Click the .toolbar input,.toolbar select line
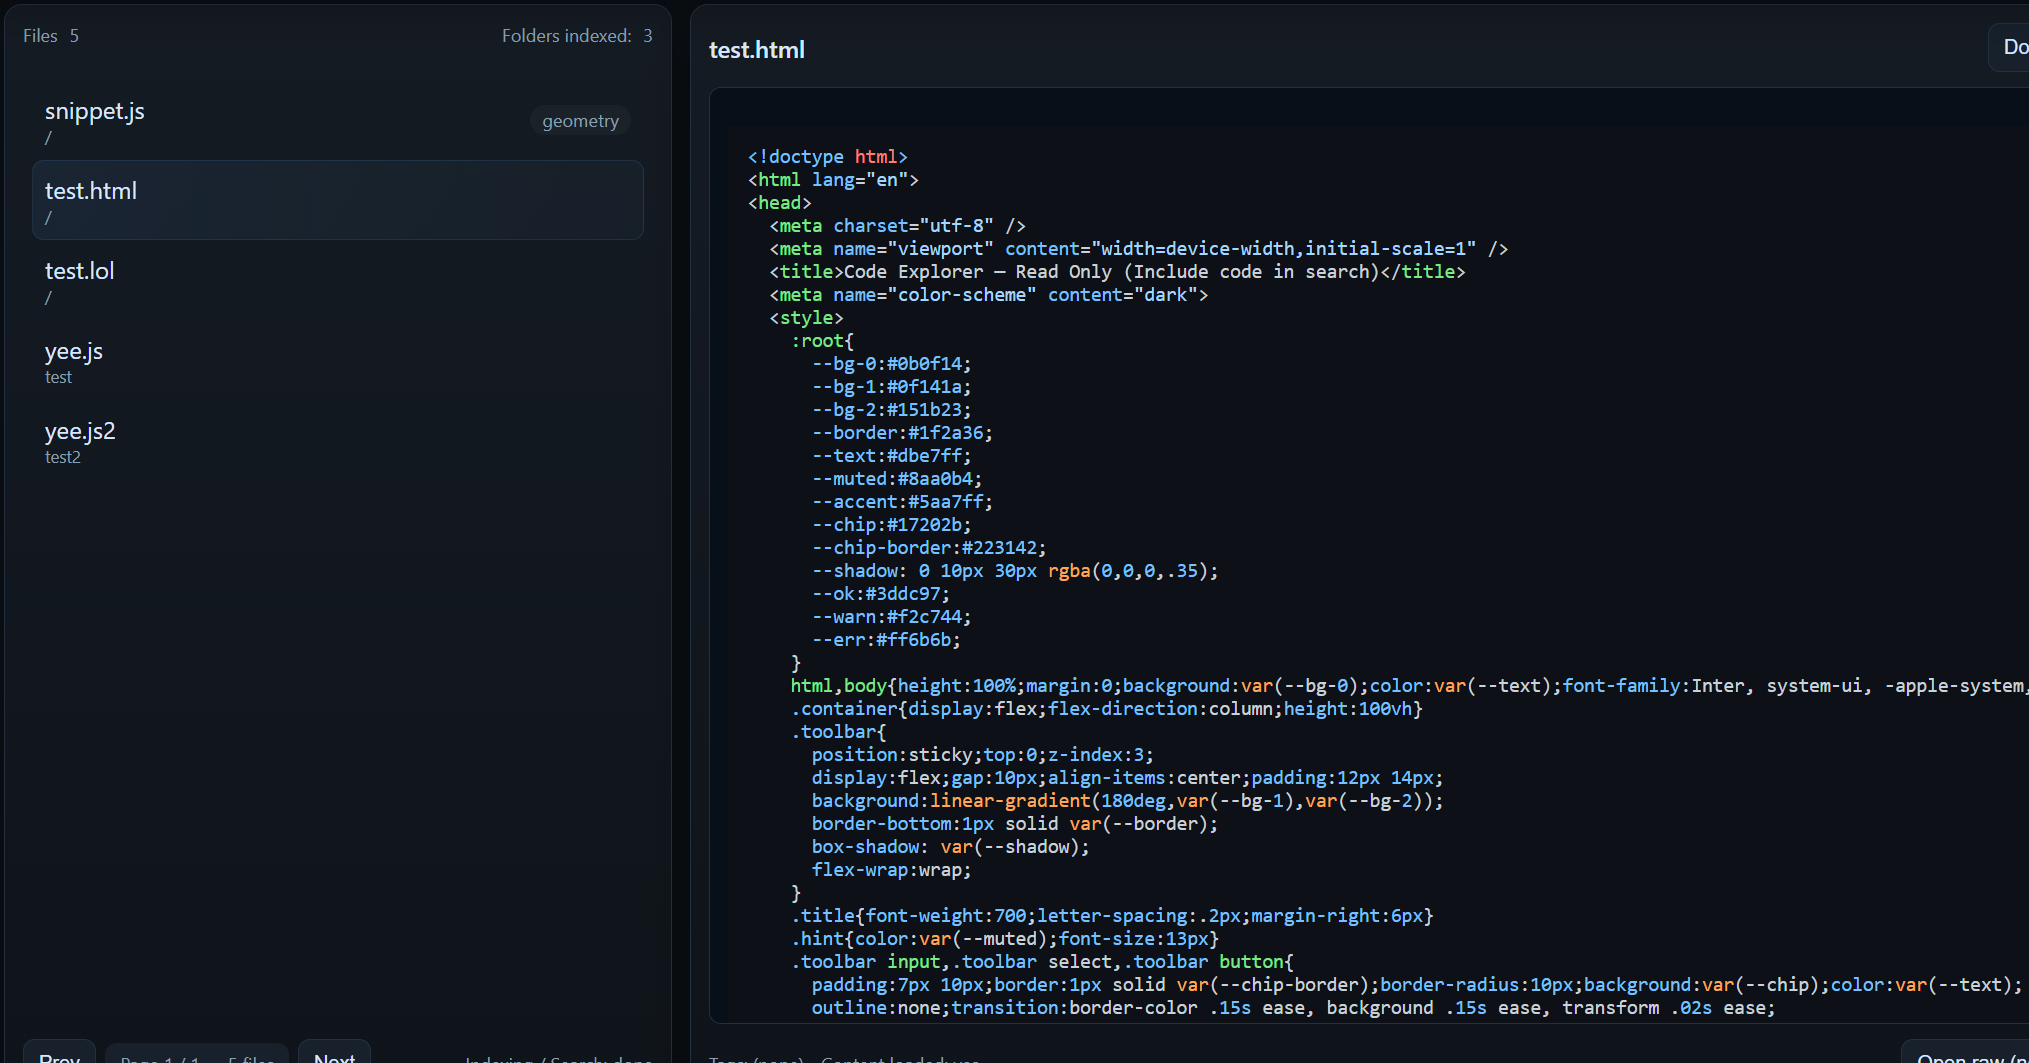Viewport: 2029px width, 1063px height. pyautogui.click(x=1043, y=962)
